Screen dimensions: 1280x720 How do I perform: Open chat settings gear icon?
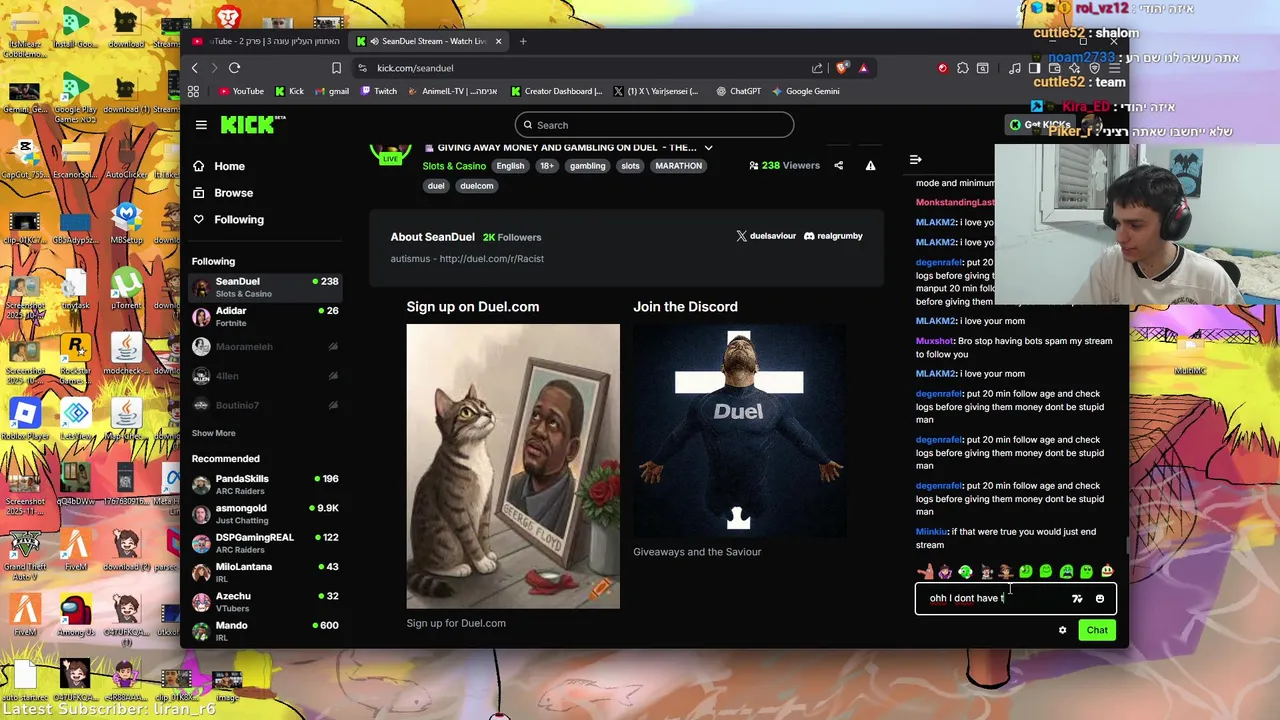pos(1062,630)
